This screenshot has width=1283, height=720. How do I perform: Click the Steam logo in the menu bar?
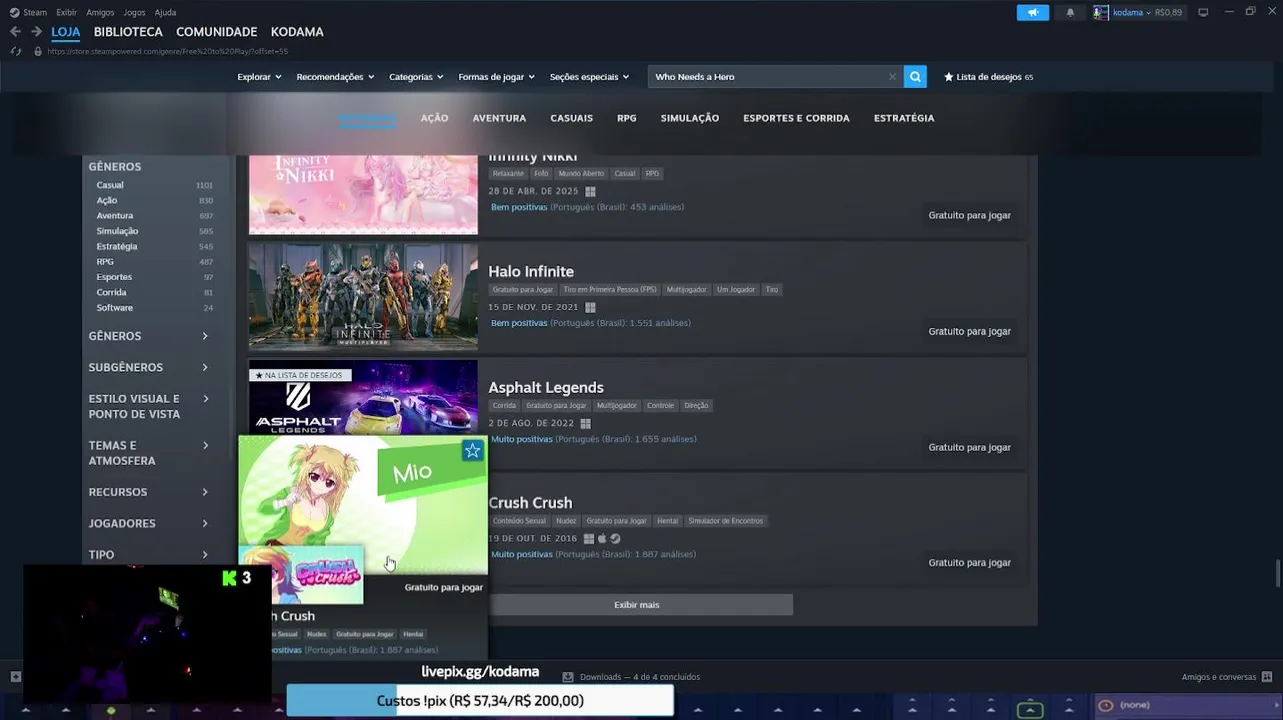[14, 12]
